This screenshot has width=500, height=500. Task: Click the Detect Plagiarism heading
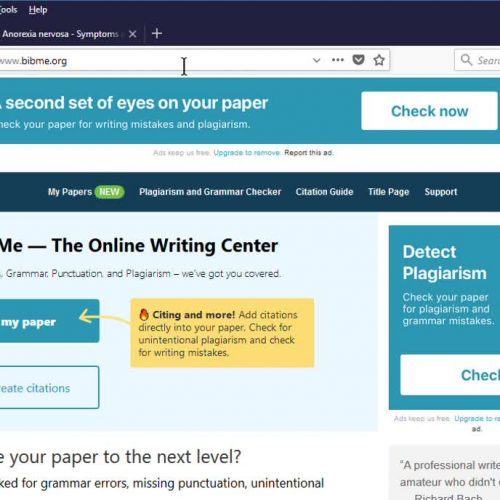444,262
